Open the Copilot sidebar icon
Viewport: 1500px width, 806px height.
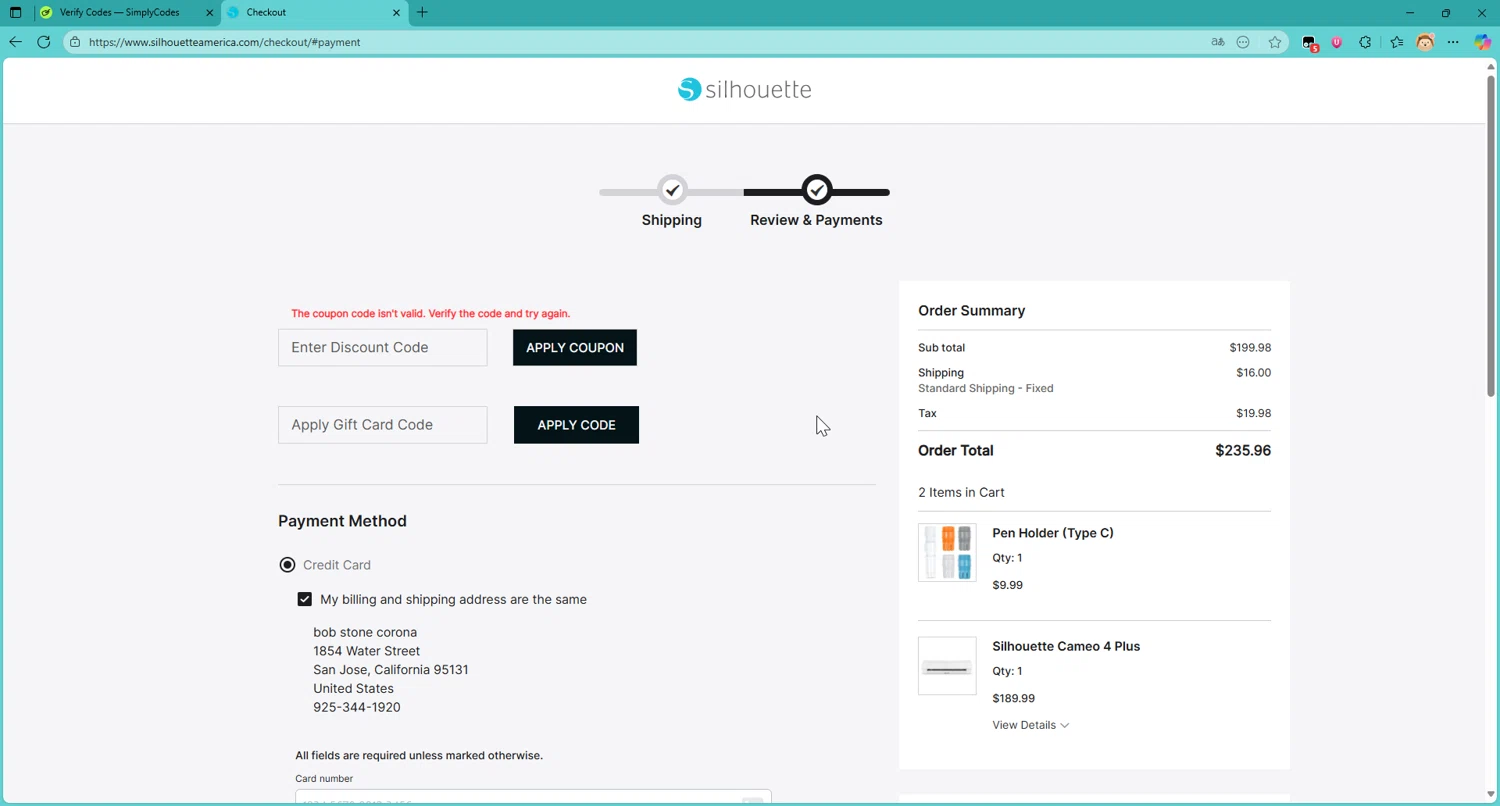tap(1483, 42)
